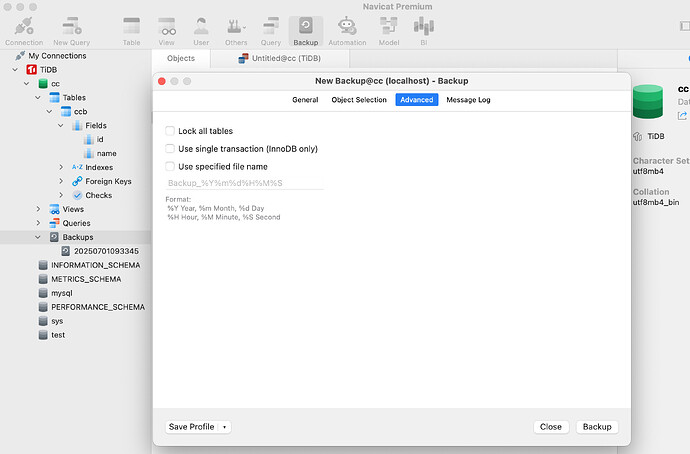Viewport: 690px width, 454px height.
Task: Select backup 20250701093345 in the tree
Action: click(106, 251)
